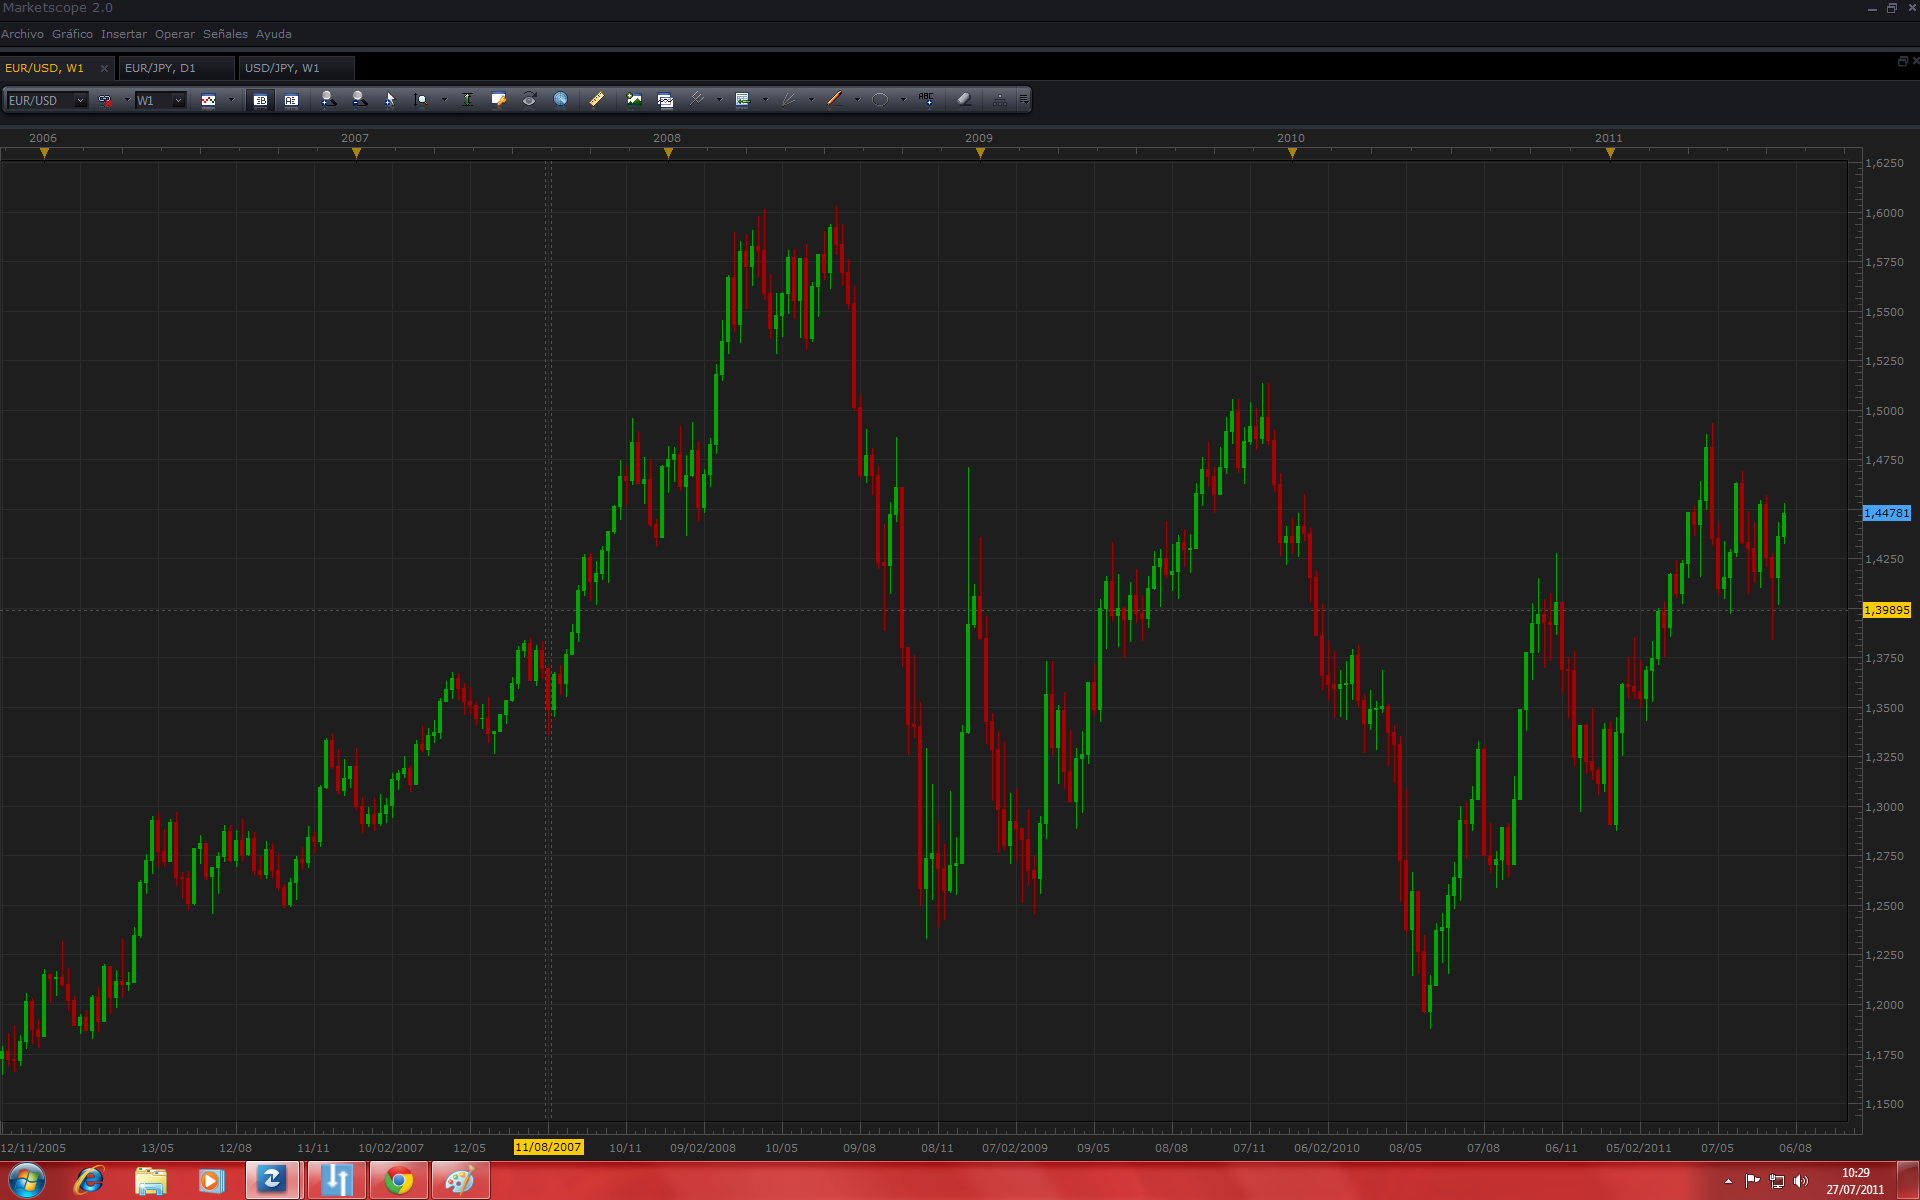Switch to the EUR/JPY, D1 tab
This screenshot has height=1200, width=1920.
point(160,68)
